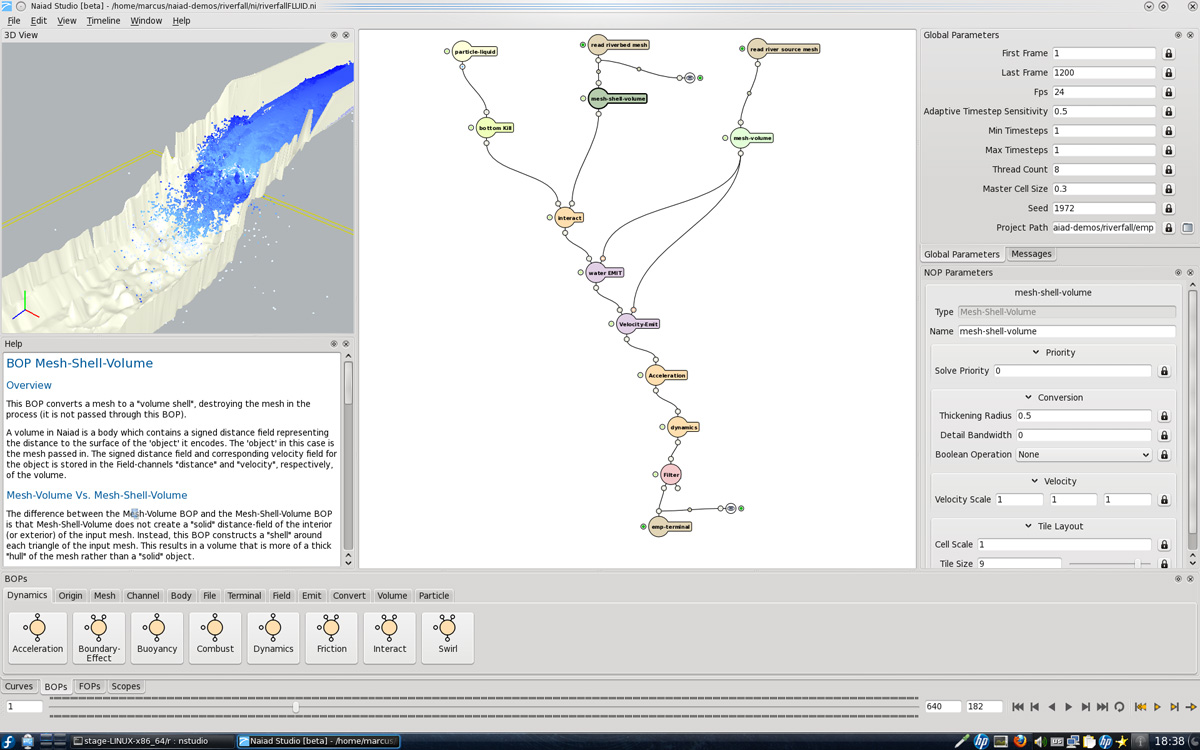The height and width of the screenshot is (750, 1200).
Task: Open the FOPs tab
Action: tap(90, 687)
